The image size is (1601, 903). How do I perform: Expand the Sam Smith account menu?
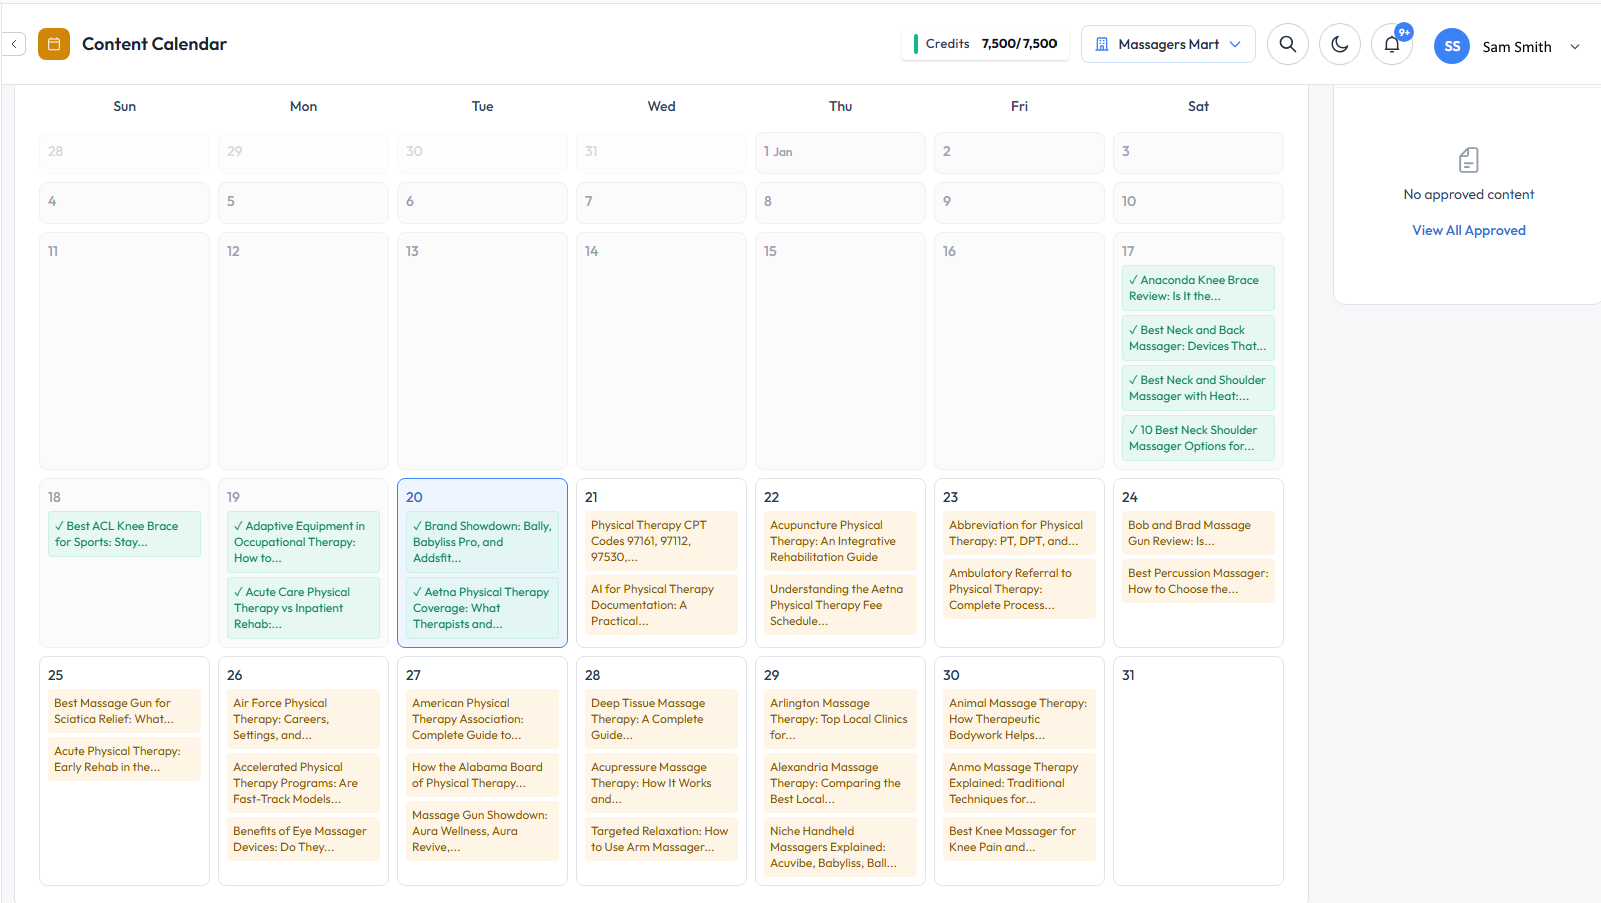(x=1574, y=47)
